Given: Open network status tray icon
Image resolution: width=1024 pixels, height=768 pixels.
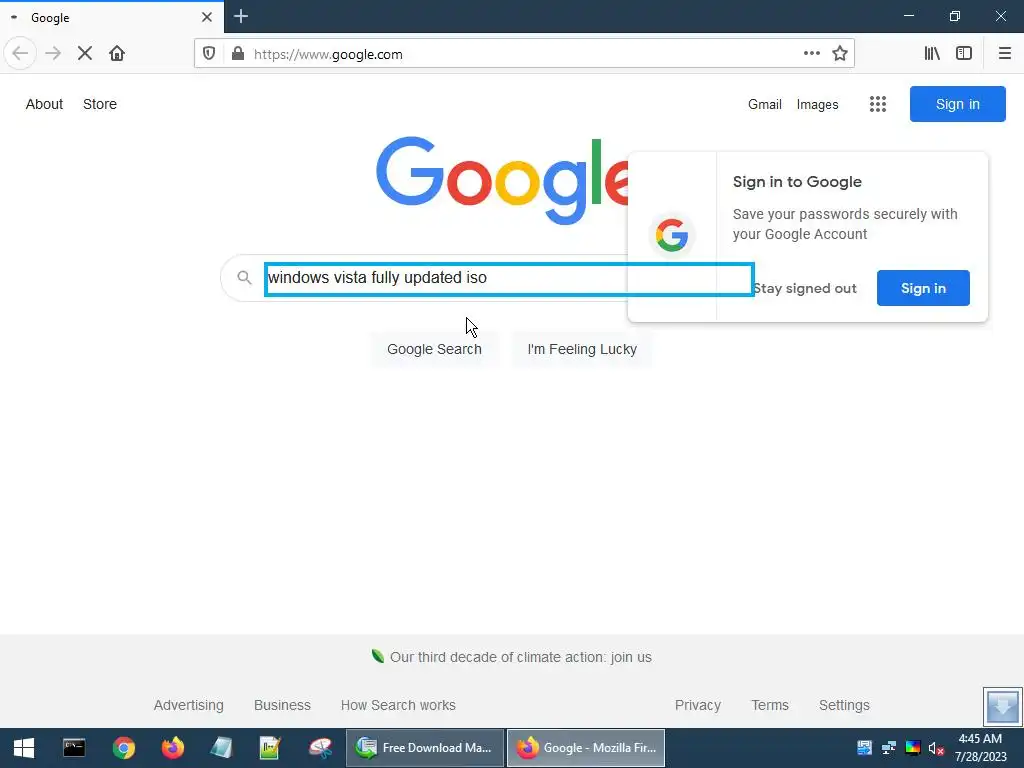Looking at the screenshot, I should pyautogui.click(x=889, y=748).
